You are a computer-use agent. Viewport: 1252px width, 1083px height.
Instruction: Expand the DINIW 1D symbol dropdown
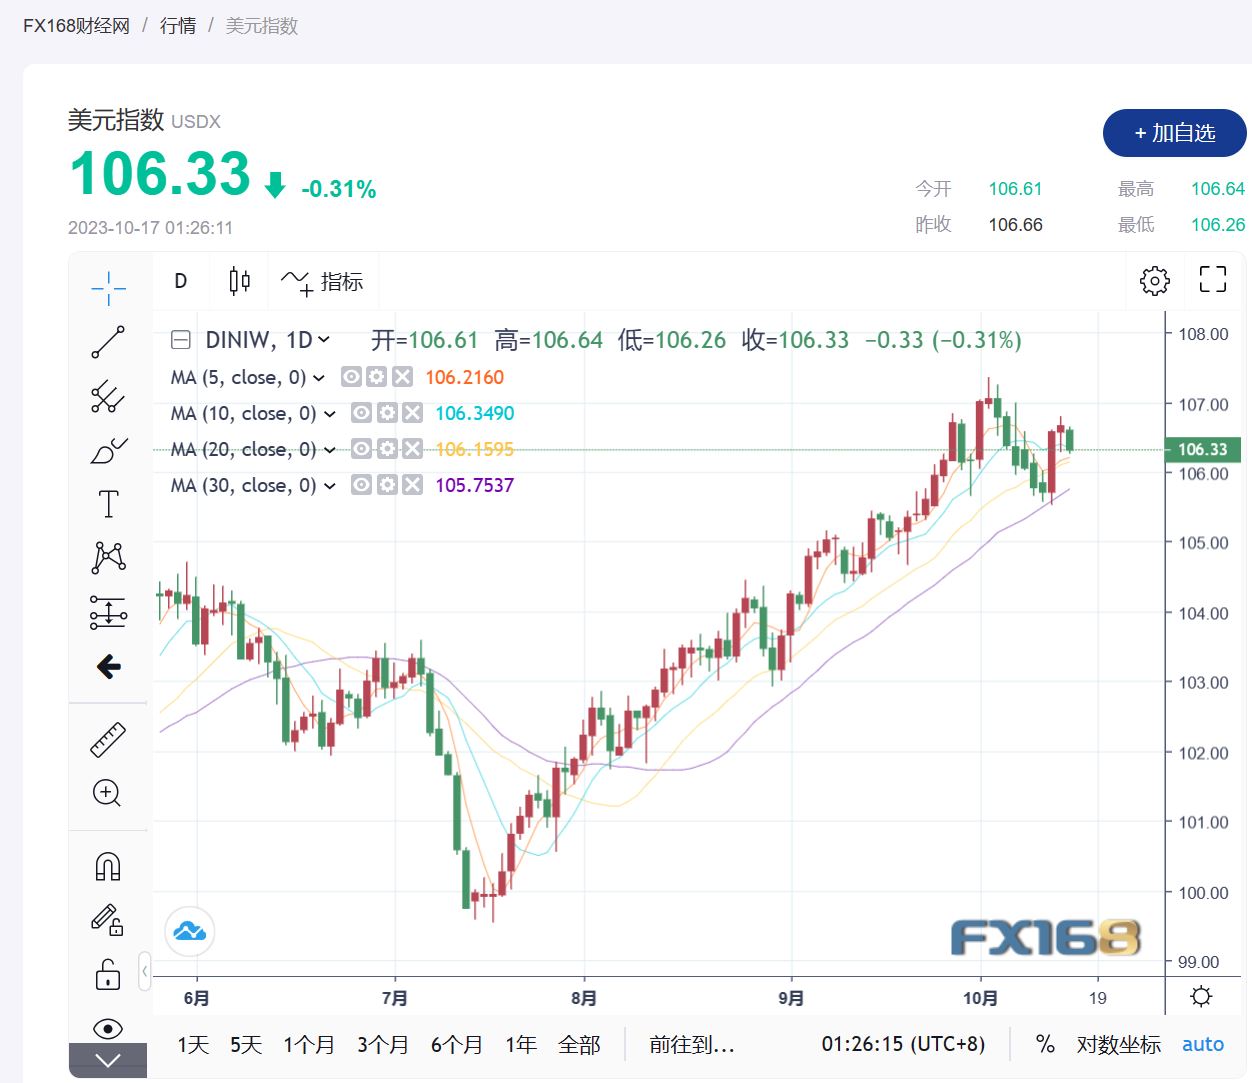[x=324, y=340]
